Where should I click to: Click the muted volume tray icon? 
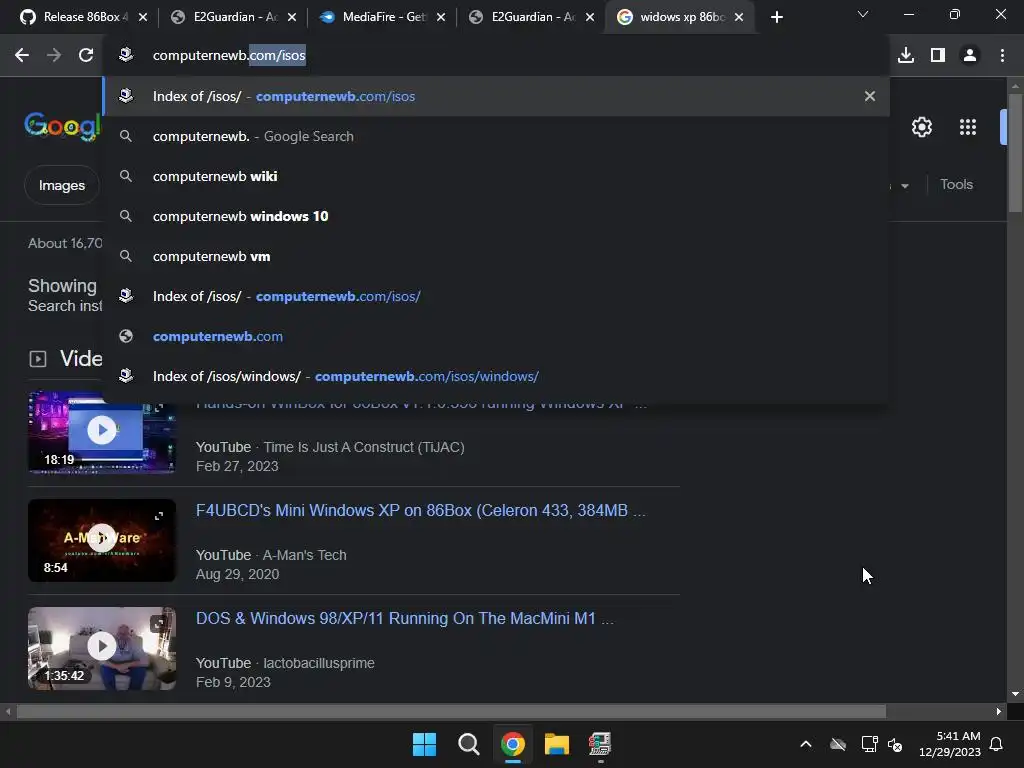point(895,744)
